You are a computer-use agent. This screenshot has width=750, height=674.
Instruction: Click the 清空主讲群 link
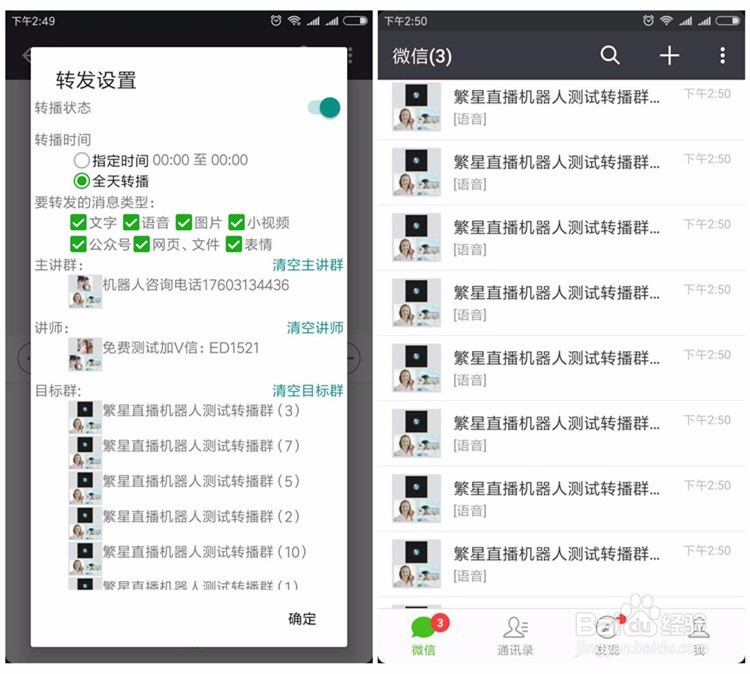(x=308, y=265)
